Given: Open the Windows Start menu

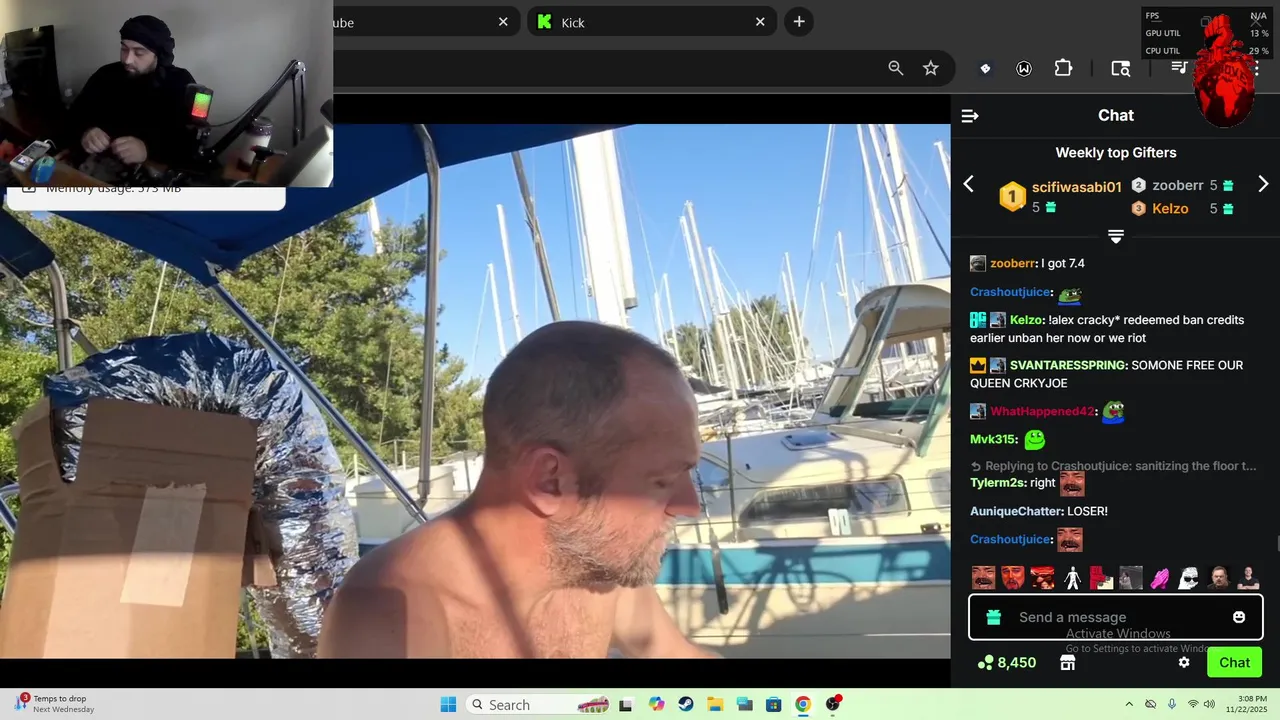Looking at the screenshot, I should tap(448, 704).
